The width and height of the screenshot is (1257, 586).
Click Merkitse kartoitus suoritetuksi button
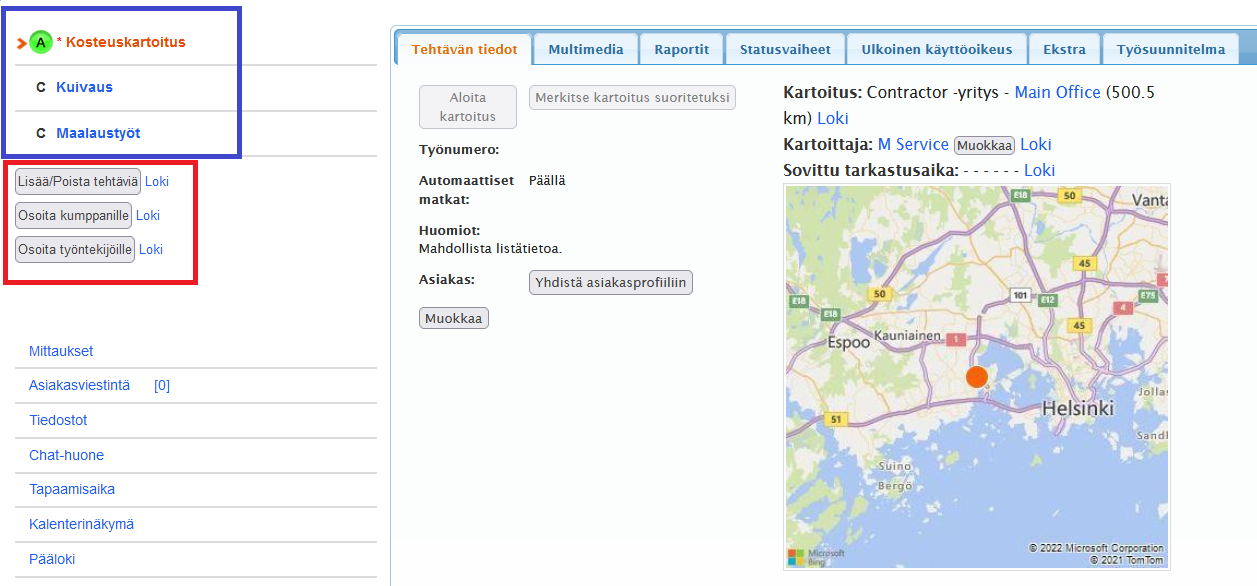point(632,98)
